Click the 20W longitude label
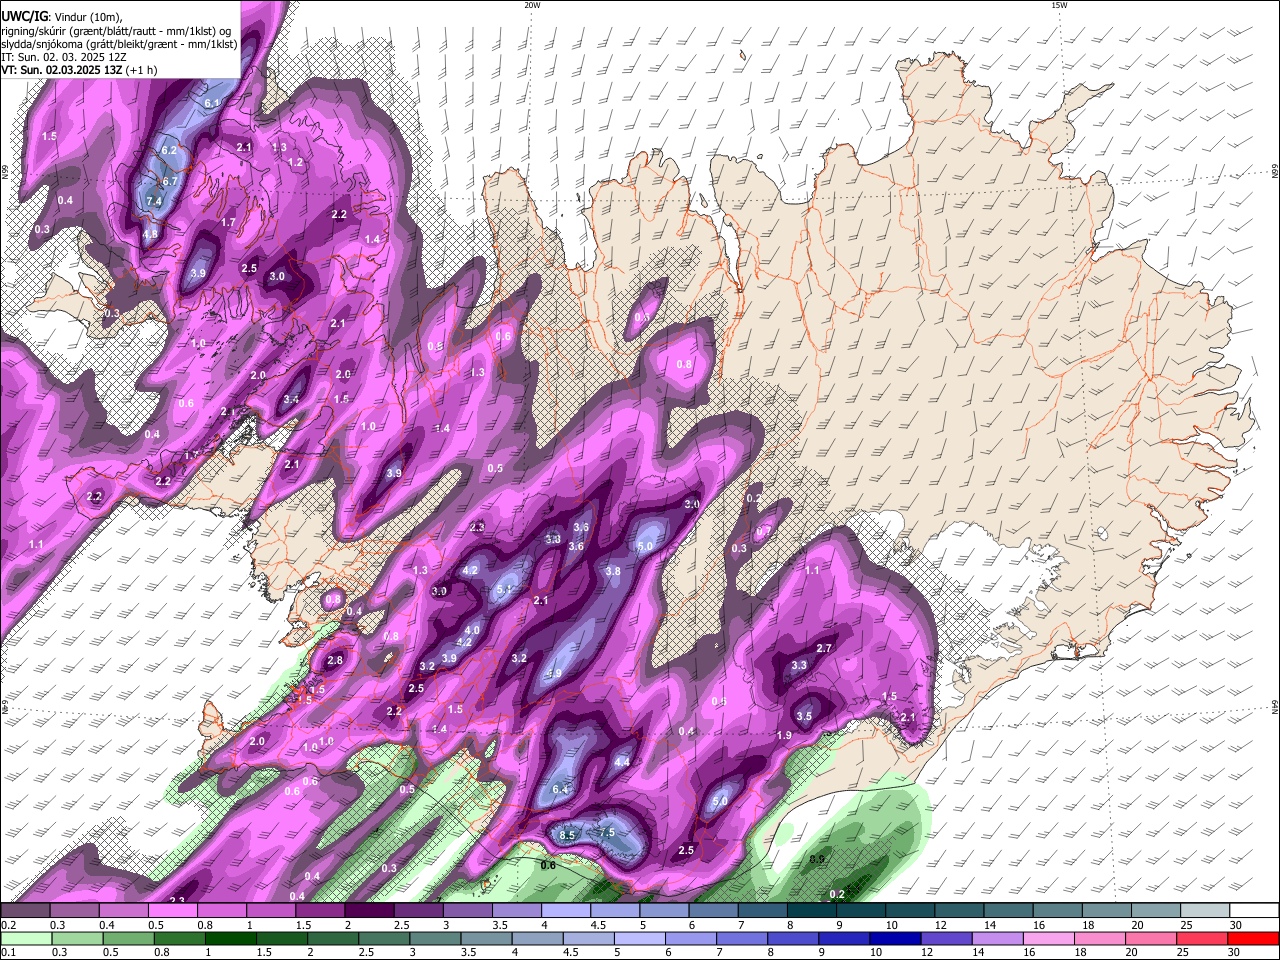The height and width of the screenshot is (960, 1280). point(532,5)
